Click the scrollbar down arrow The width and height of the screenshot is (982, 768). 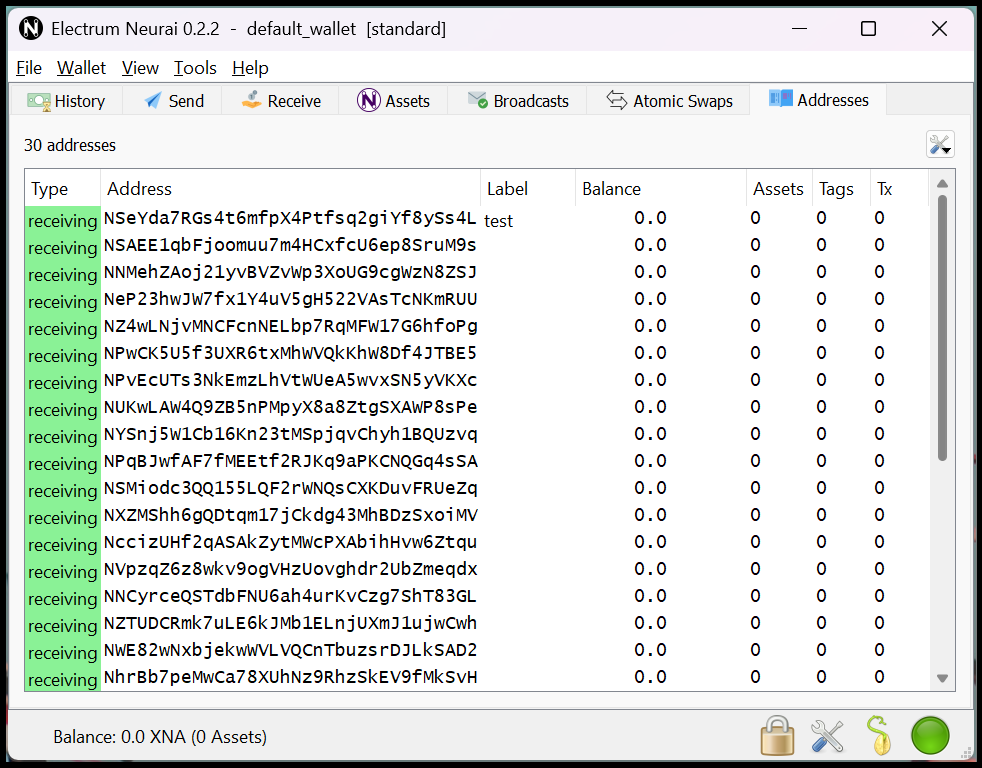[x=942, y=677]
